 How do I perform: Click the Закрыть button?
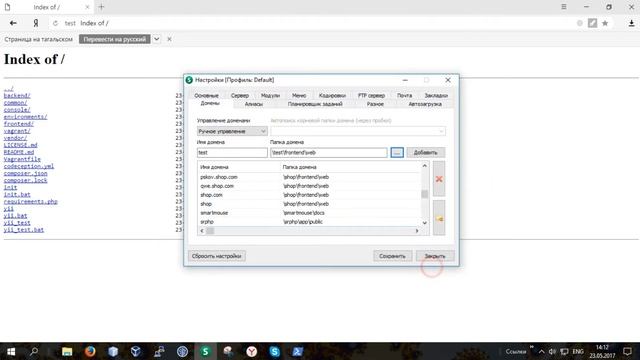(x=435, y=256)
